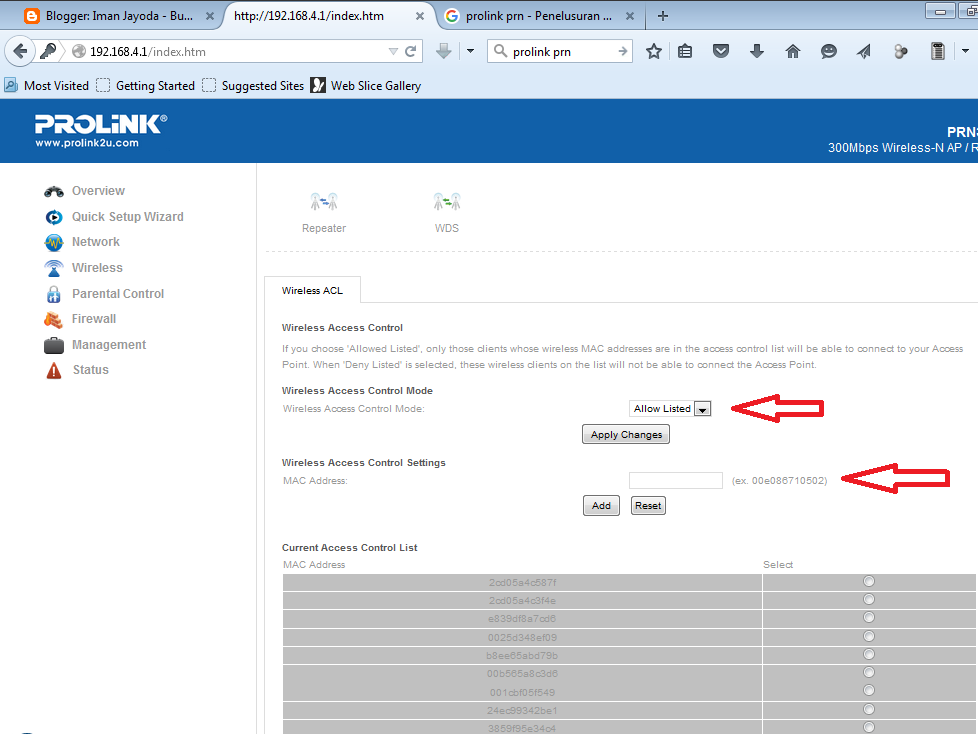This screenshot has height=734, width=978.
Task: Open the Suggested Sites bookmark
Action: click(x=253, y=85)
